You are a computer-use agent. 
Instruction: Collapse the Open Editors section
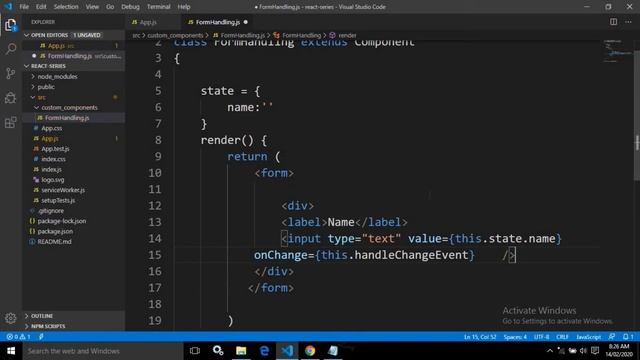coord(73,35)
